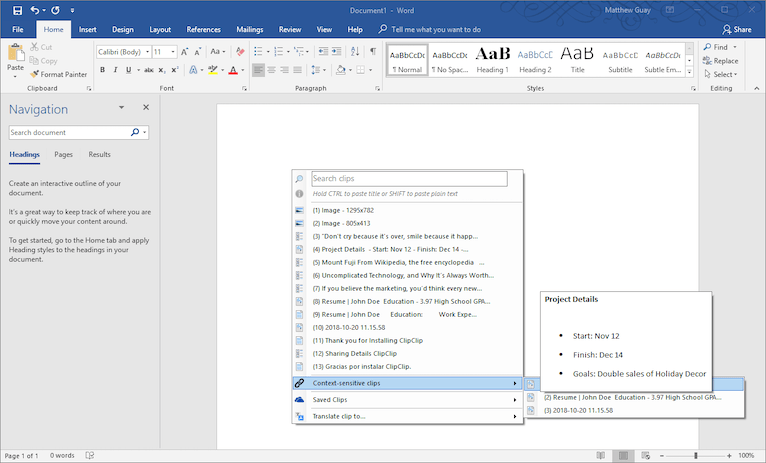
Task: Toggle Underline formatting button
Action: pyautogui.click(x=129, y=70)
